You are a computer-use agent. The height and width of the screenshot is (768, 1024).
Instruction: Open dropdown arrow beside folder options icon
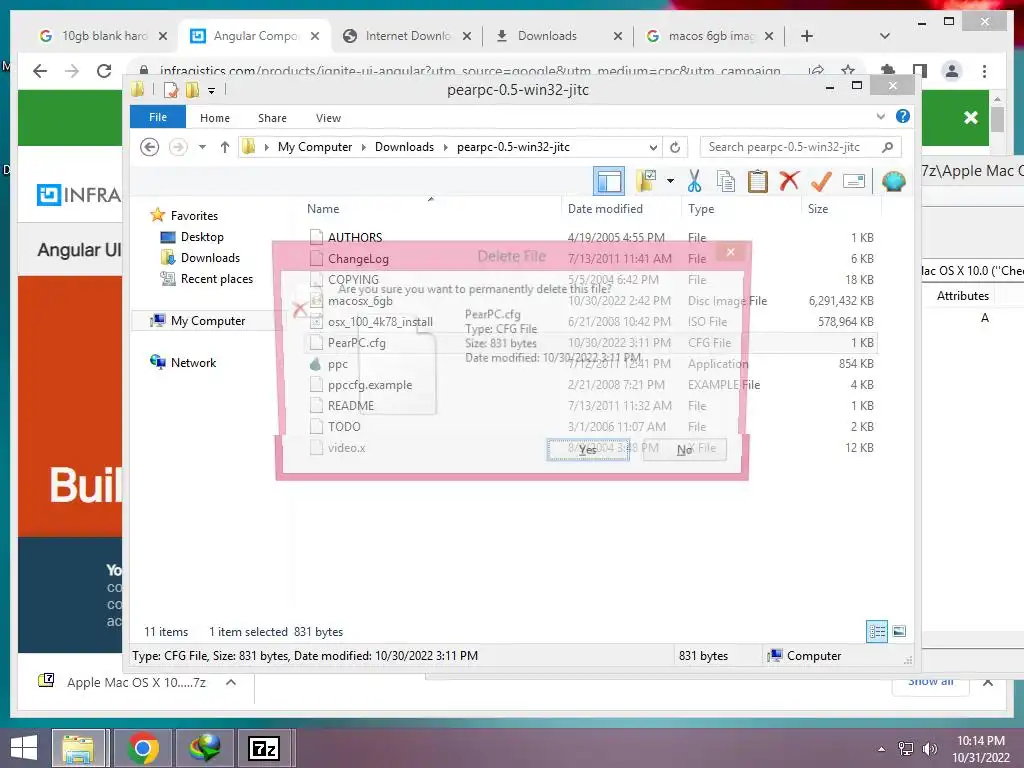pos(670,181)
